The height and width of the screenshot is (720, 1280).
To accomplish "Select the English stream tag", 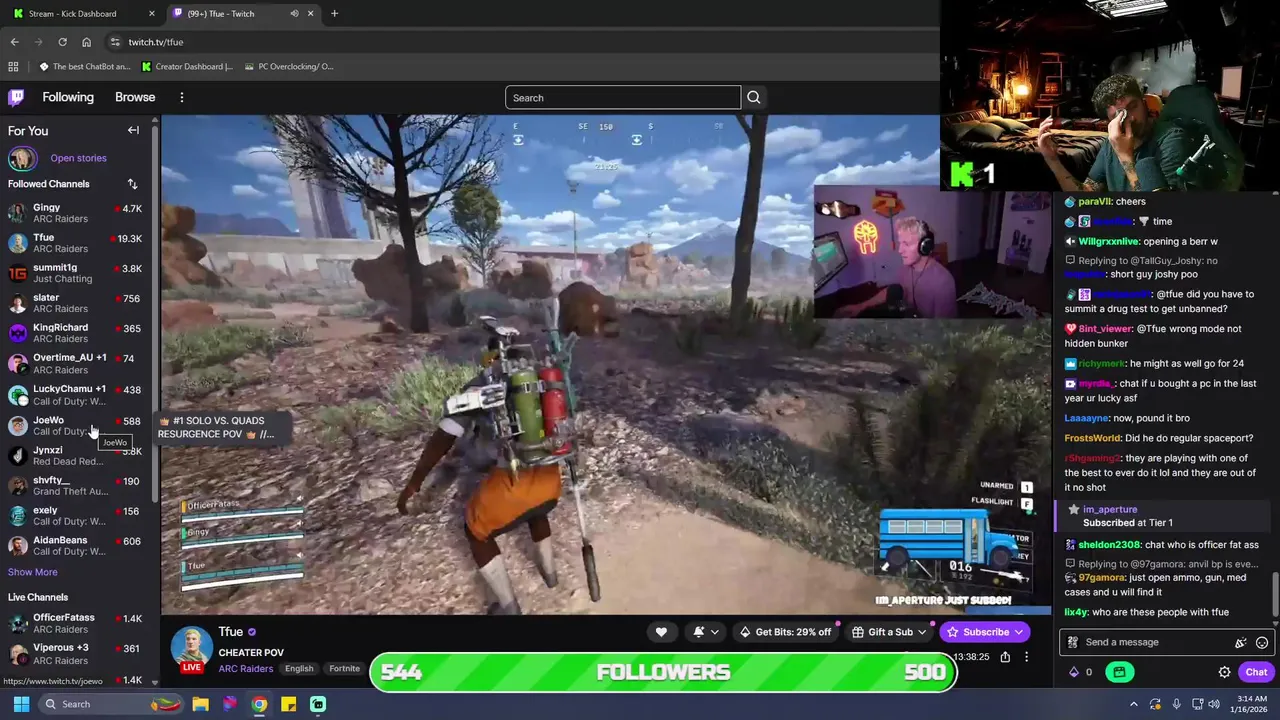I will point(299,668).
